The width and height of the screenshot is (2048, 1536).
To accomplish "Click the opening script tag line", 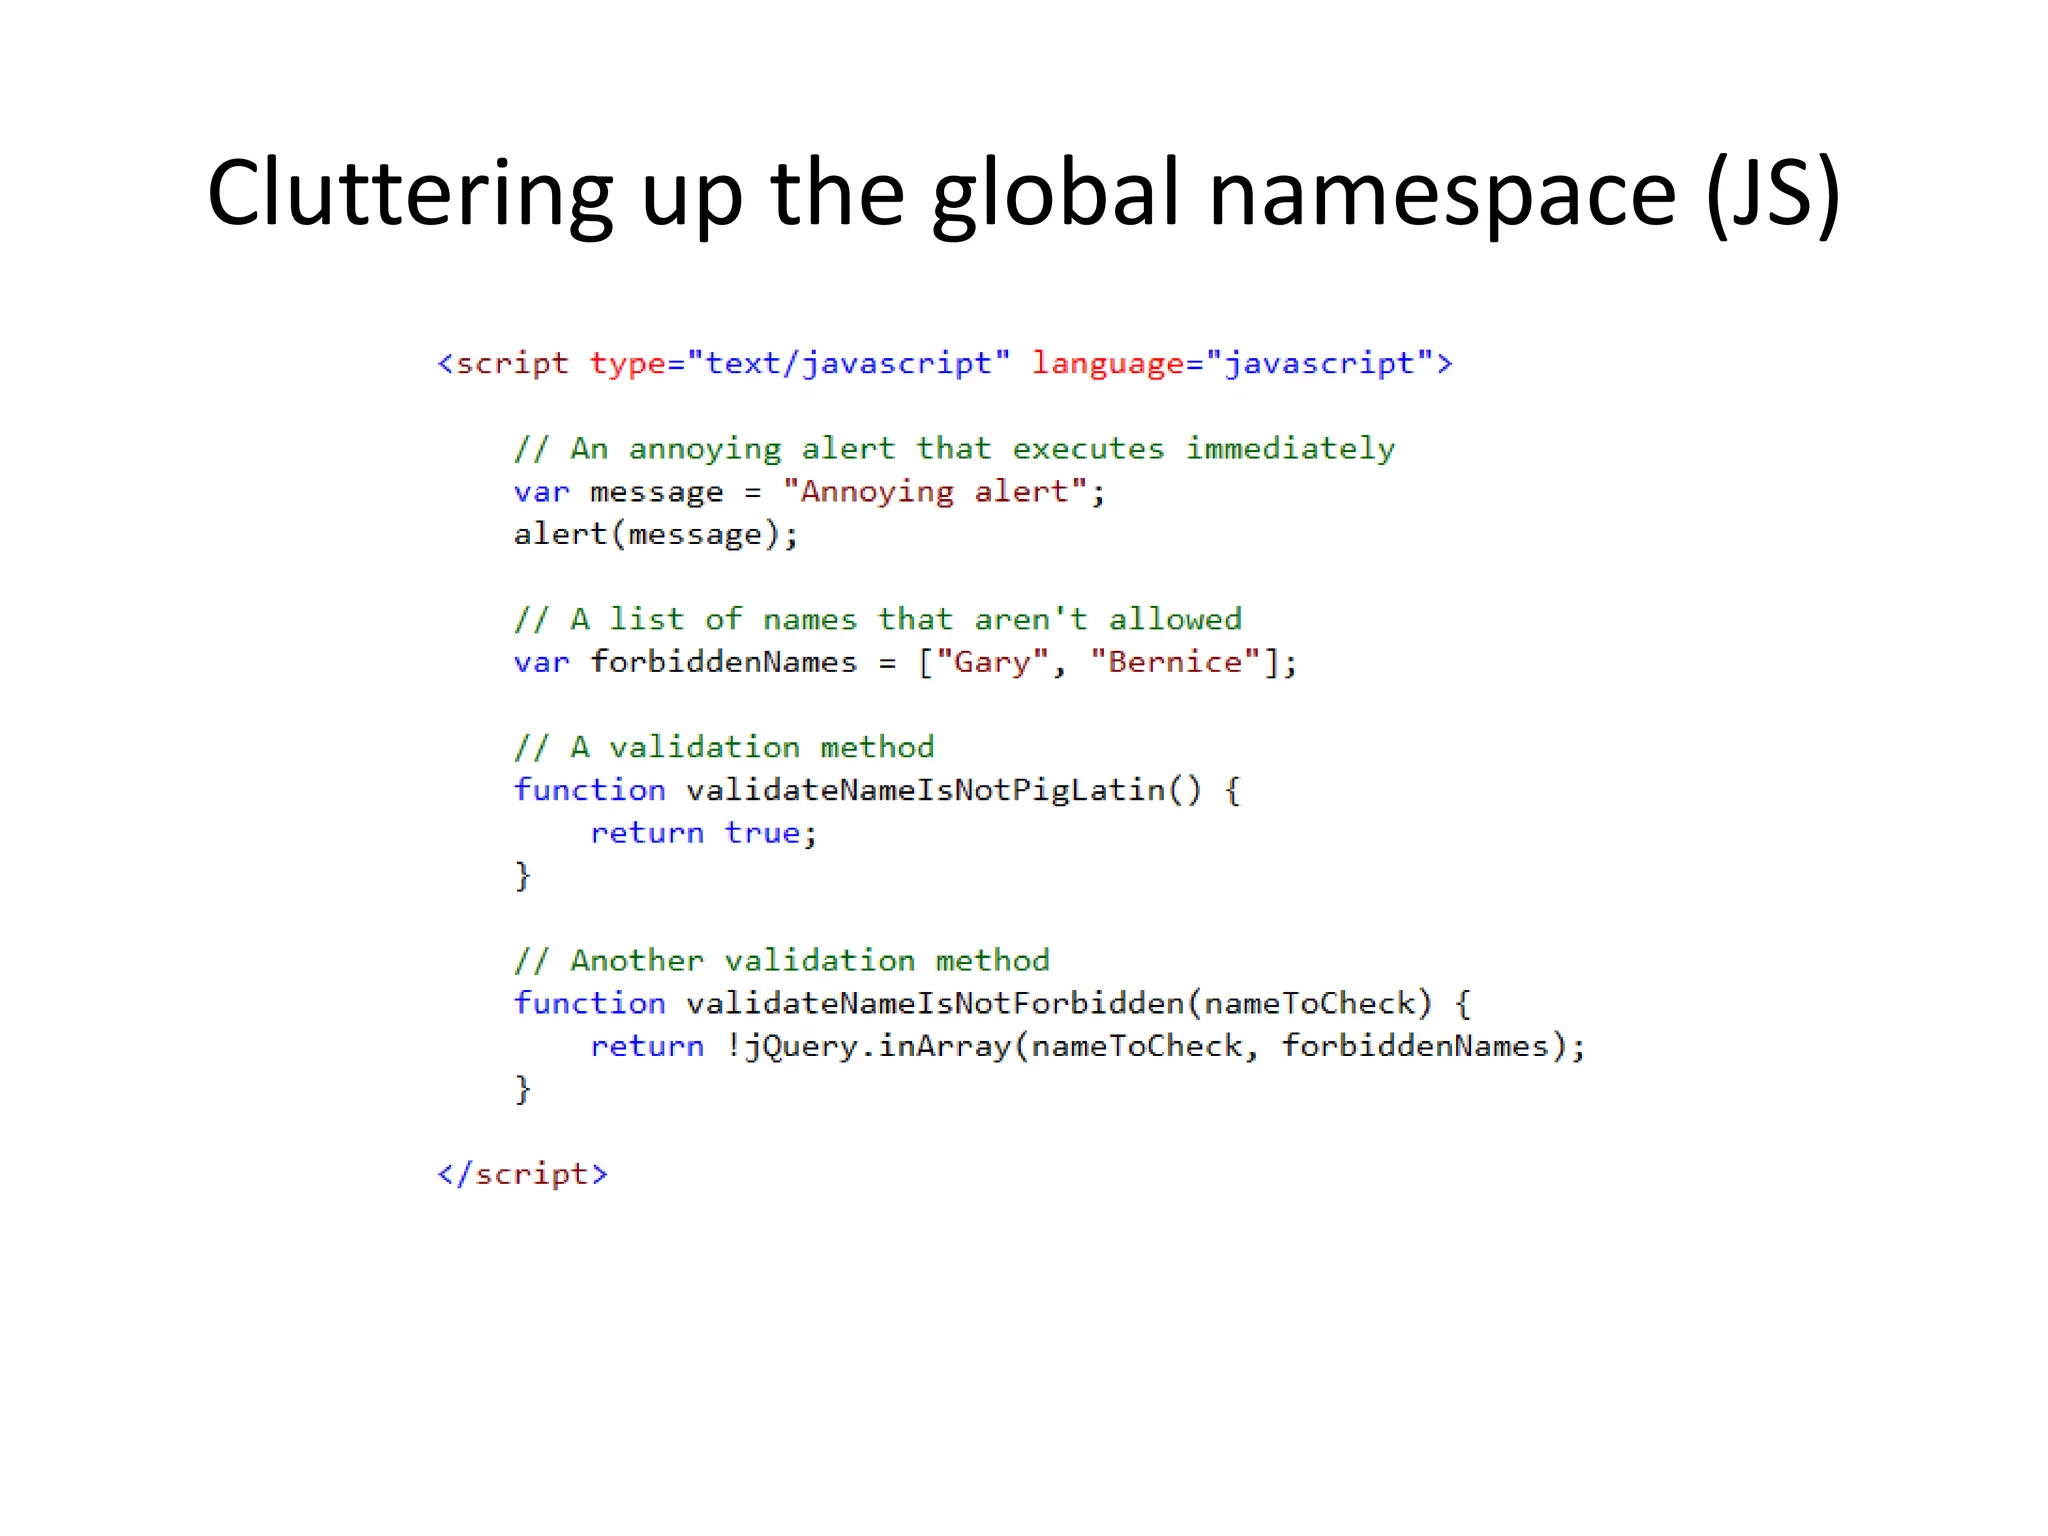I will tap(945, 363).
